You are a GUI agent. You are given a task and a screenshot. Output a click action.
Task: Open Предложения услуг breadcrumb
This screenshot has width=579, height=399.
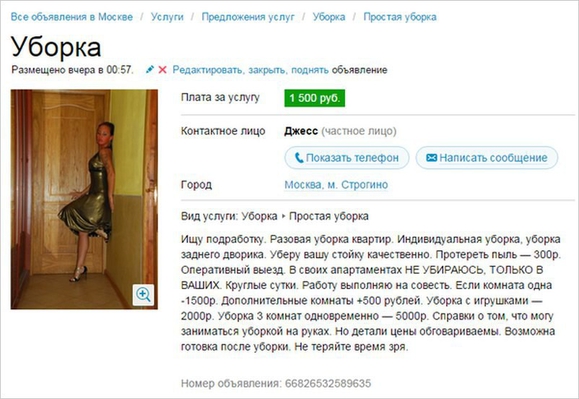[248, 17]
